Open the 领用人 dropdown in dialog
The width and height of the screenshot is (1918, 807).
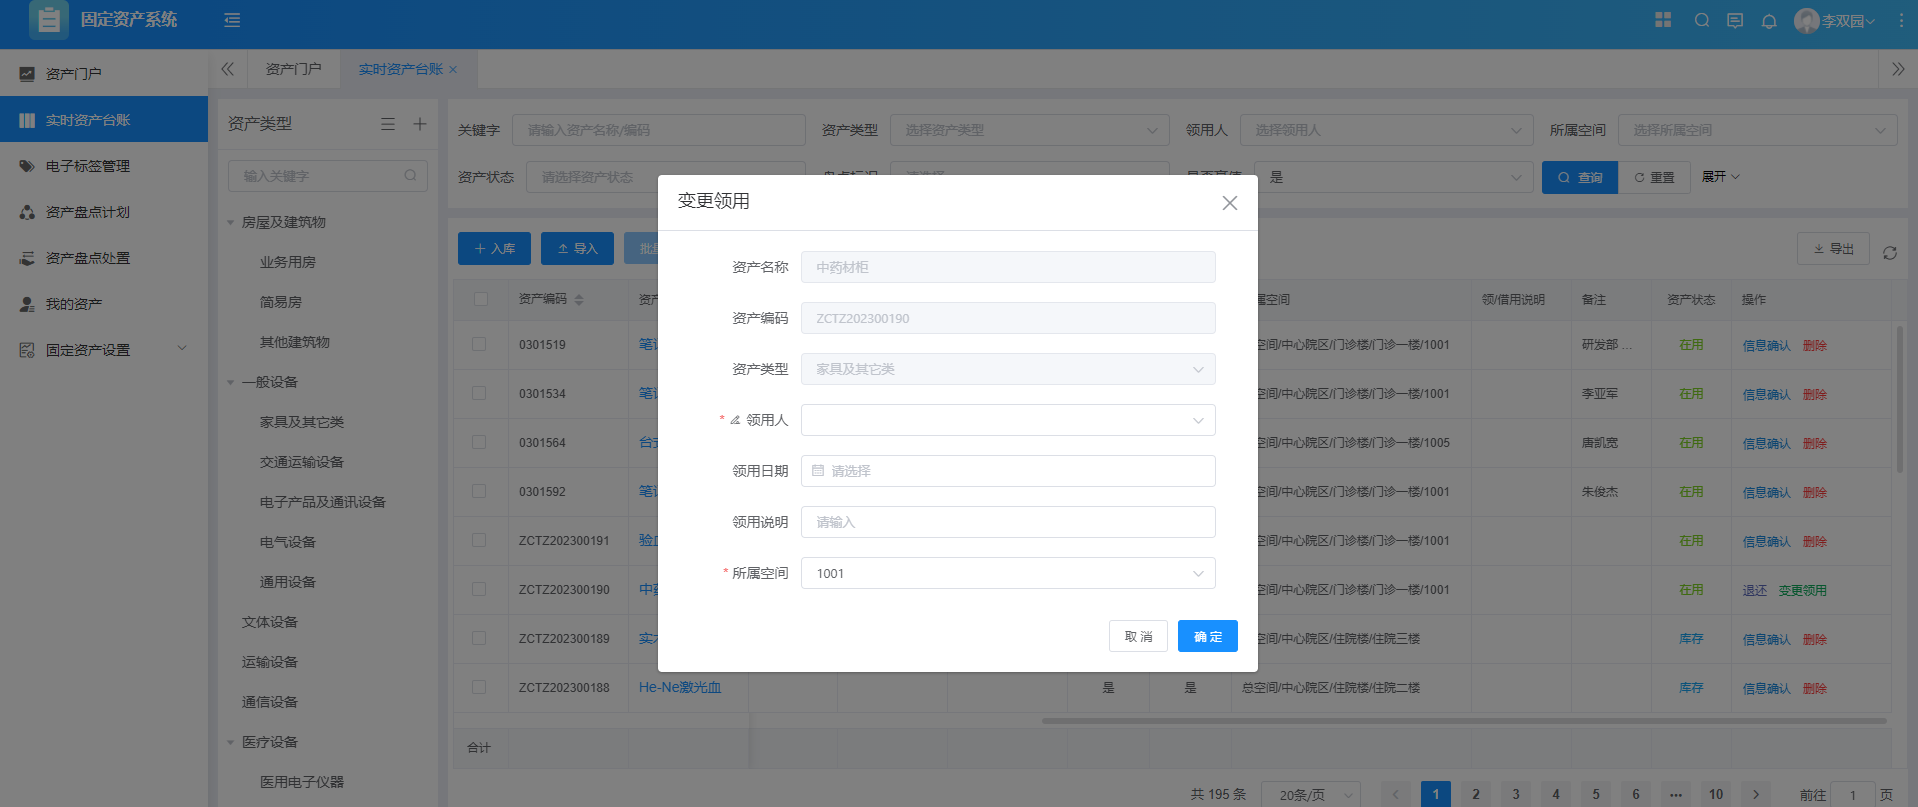coord(1007,420)
